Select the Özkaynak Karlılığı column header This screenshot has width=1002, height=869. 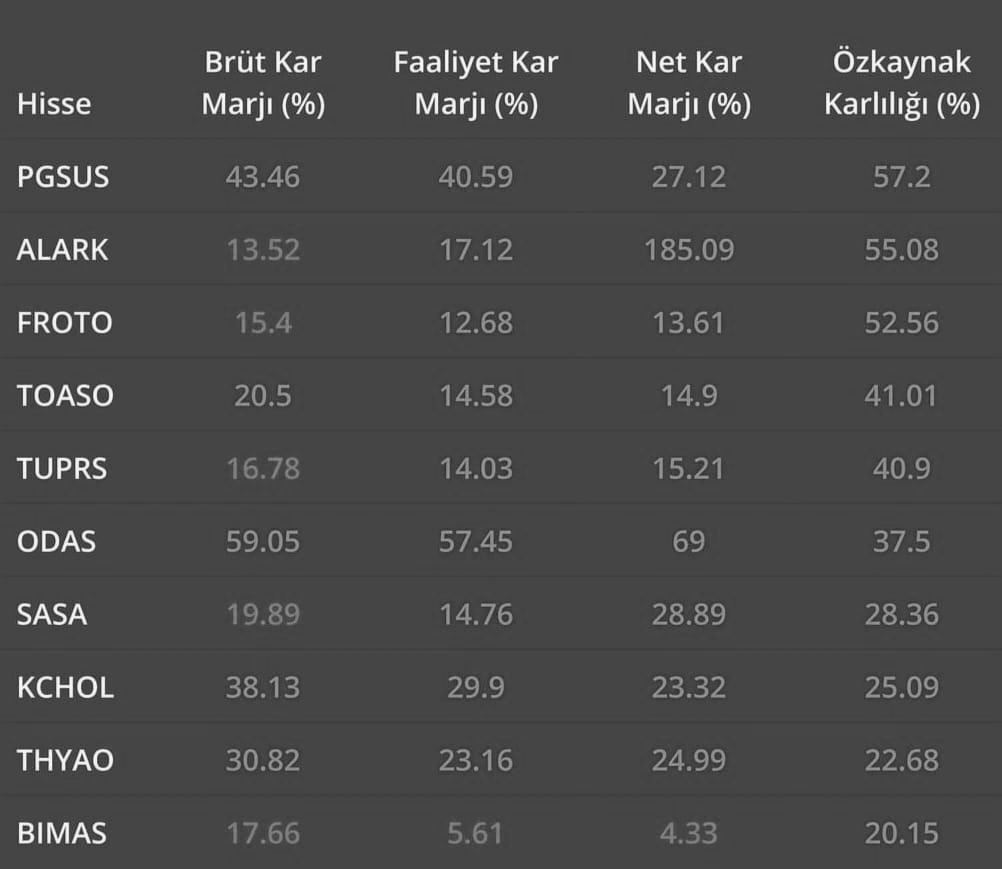pos(902,83)
